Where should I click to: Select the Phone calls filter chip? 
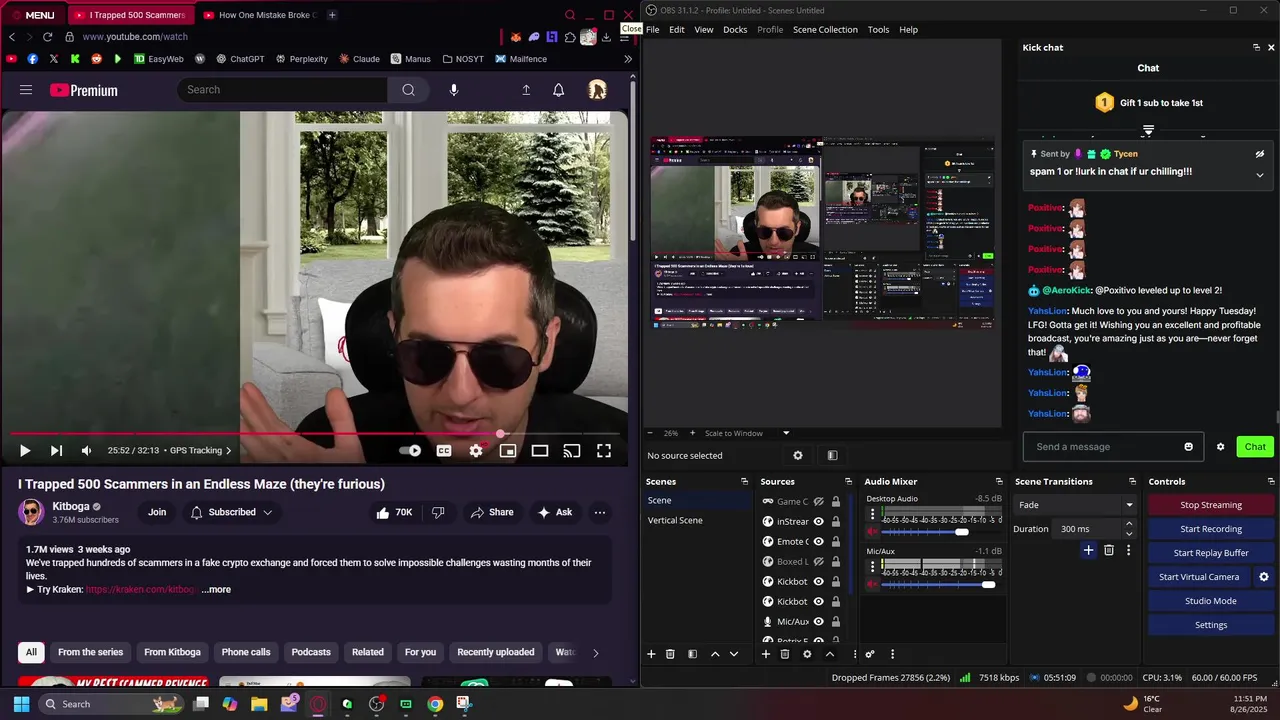coord(246,652)
